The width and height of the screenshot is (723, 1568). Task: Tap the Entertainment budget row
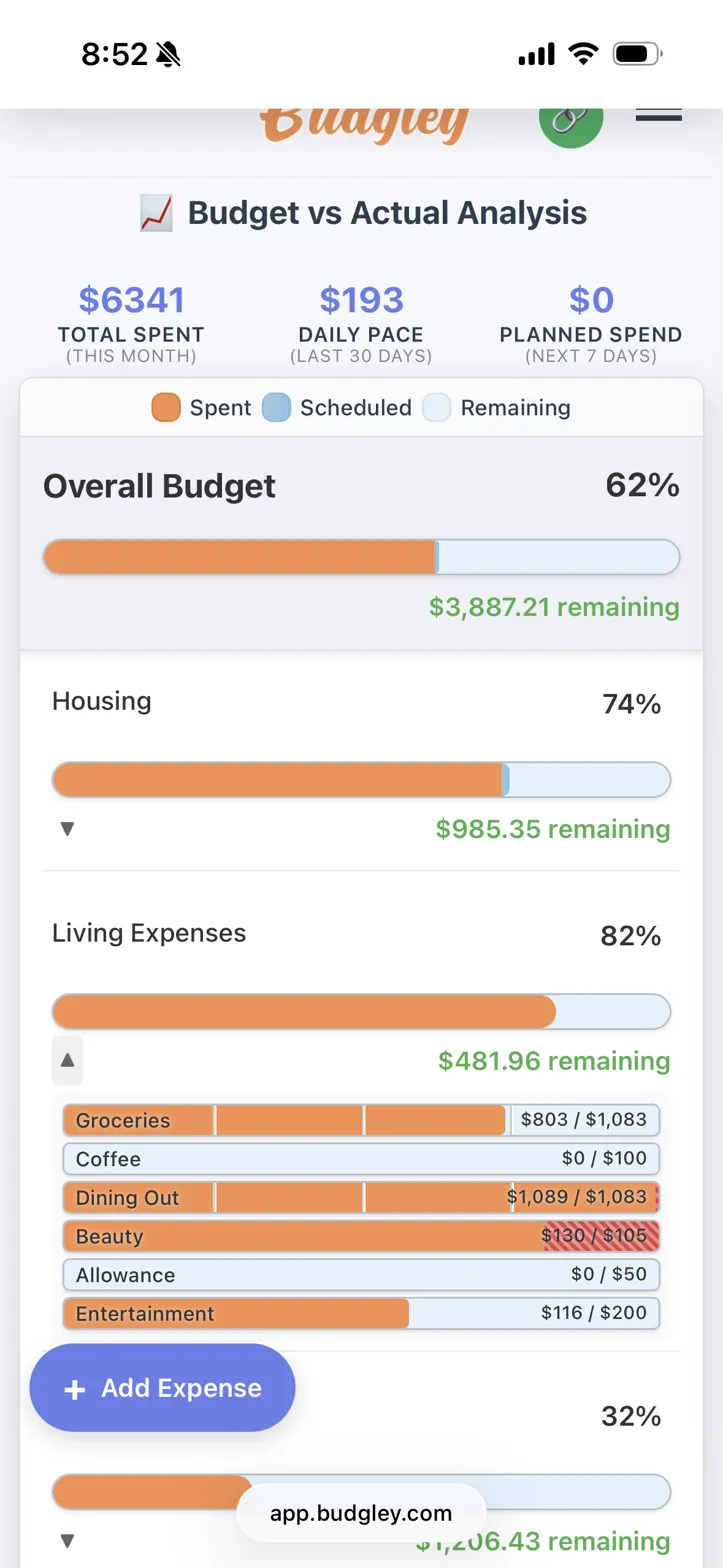[361, 1313]
